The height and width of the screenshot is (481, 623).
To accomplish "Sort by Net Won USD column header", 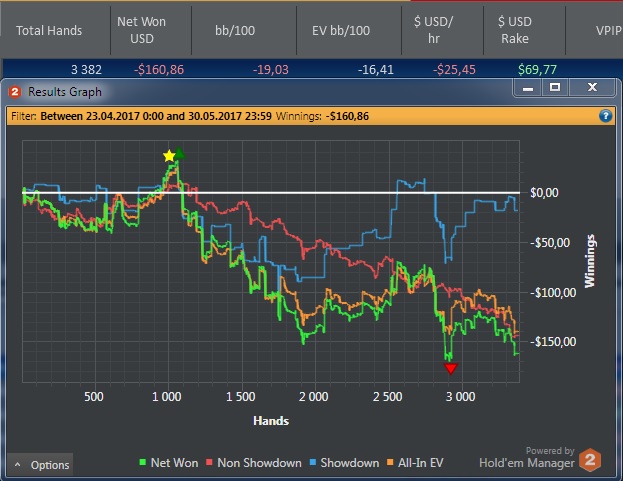I will pos(141,30).
